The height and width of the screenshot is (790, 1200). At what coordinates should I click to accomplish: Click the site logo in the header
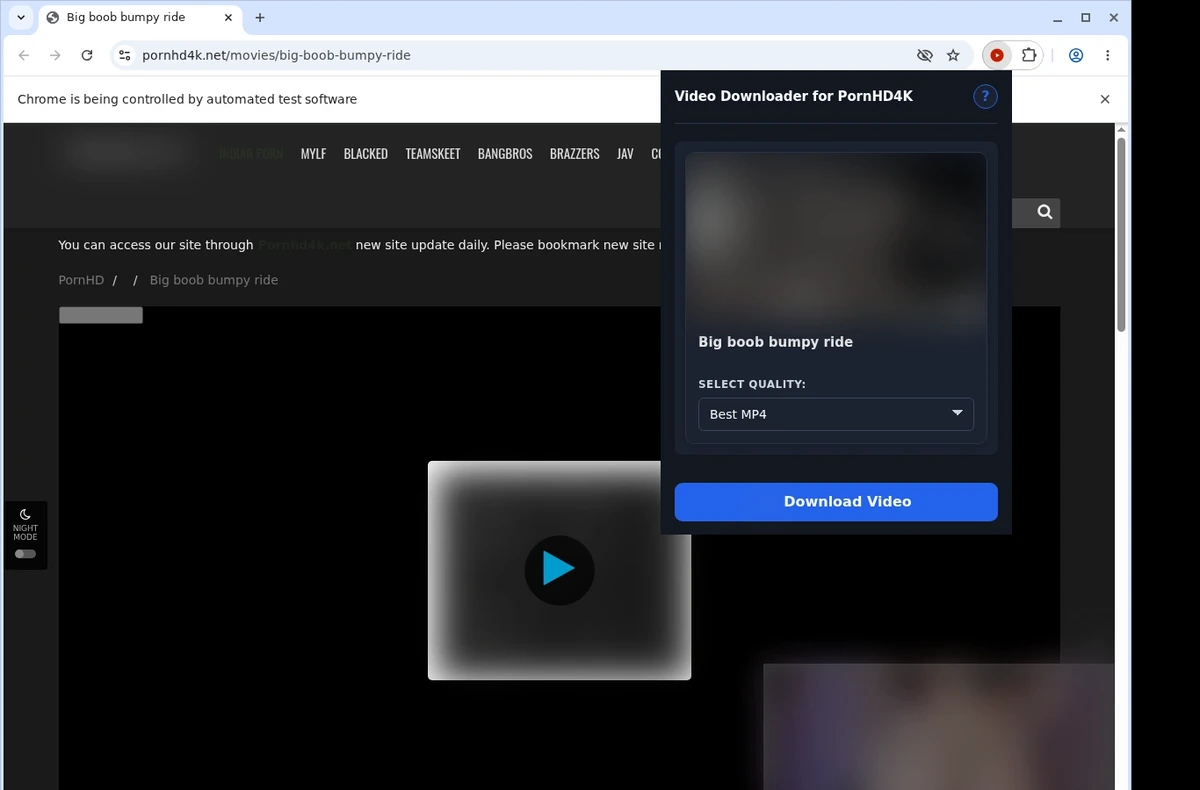pos(125,154)
